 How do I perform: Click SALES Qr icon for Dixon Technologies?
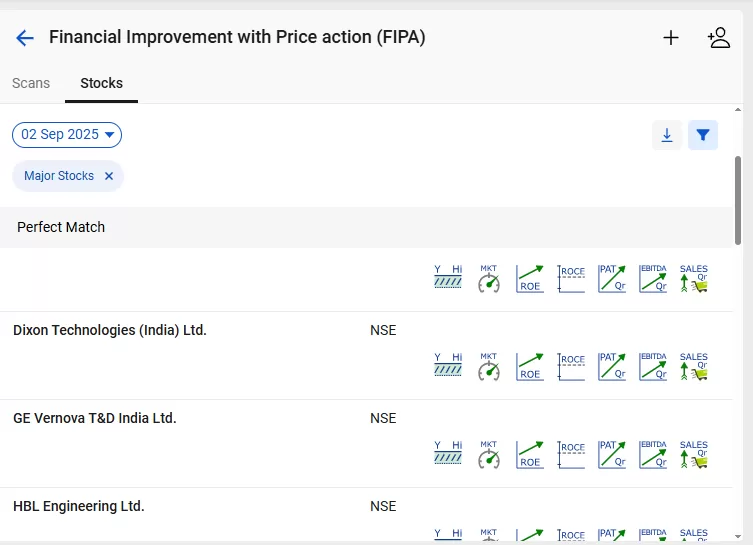tap(694, 366)
